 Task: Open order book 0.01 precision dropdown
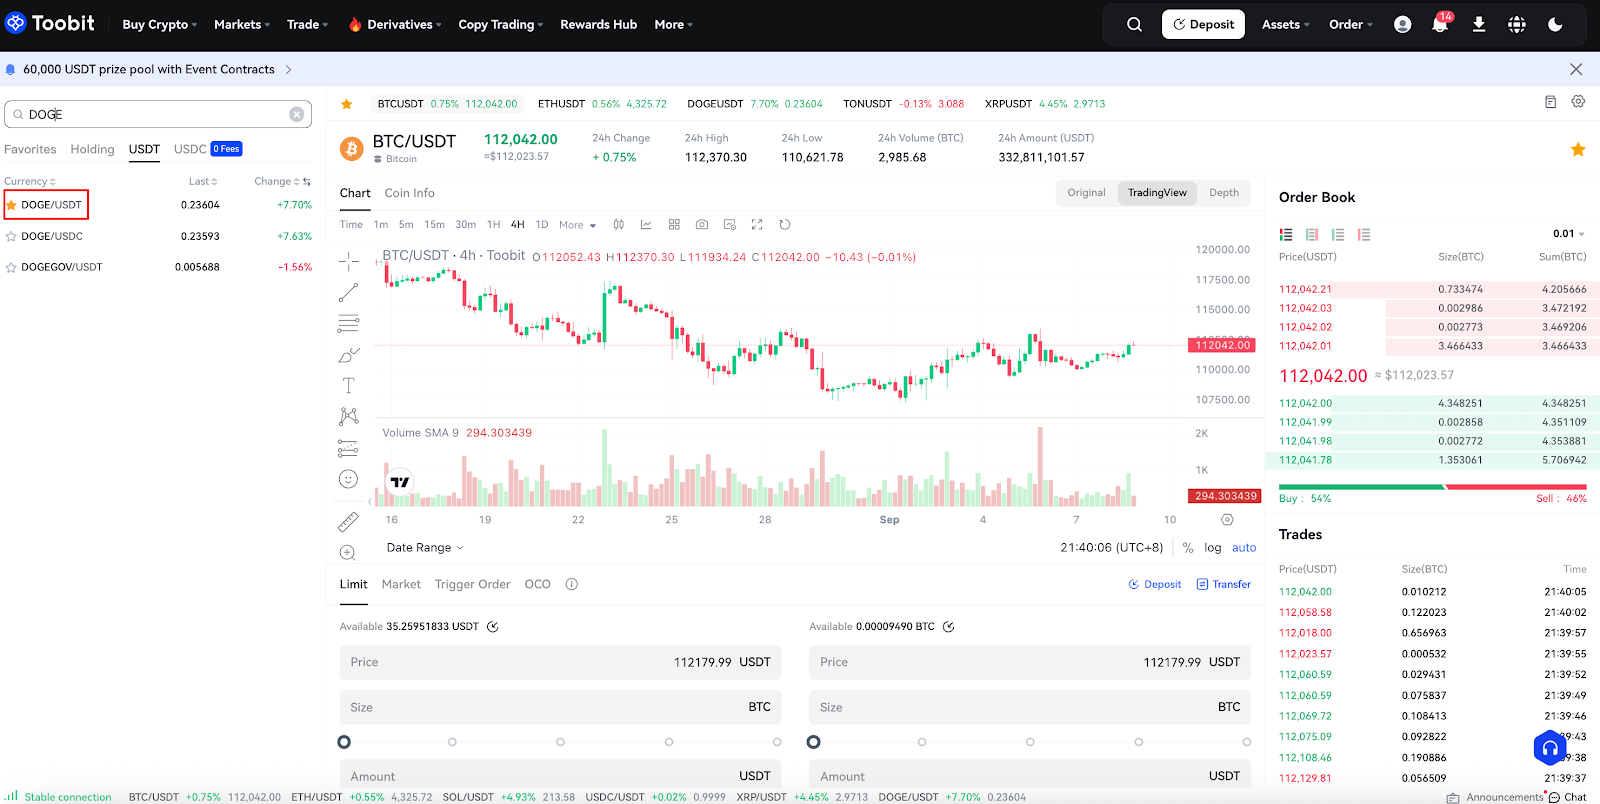click(1568, 234)
